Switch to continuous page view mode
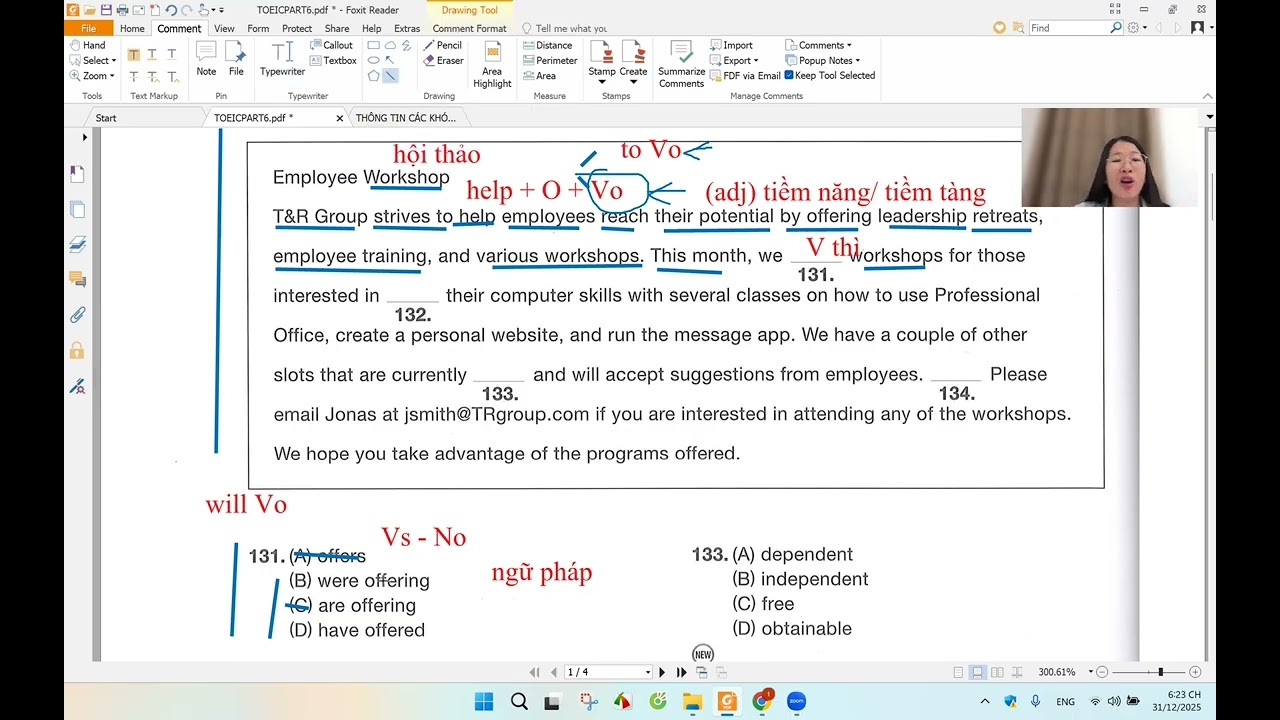The height and width of the screenshot is (720, 1280). point(978,672)
